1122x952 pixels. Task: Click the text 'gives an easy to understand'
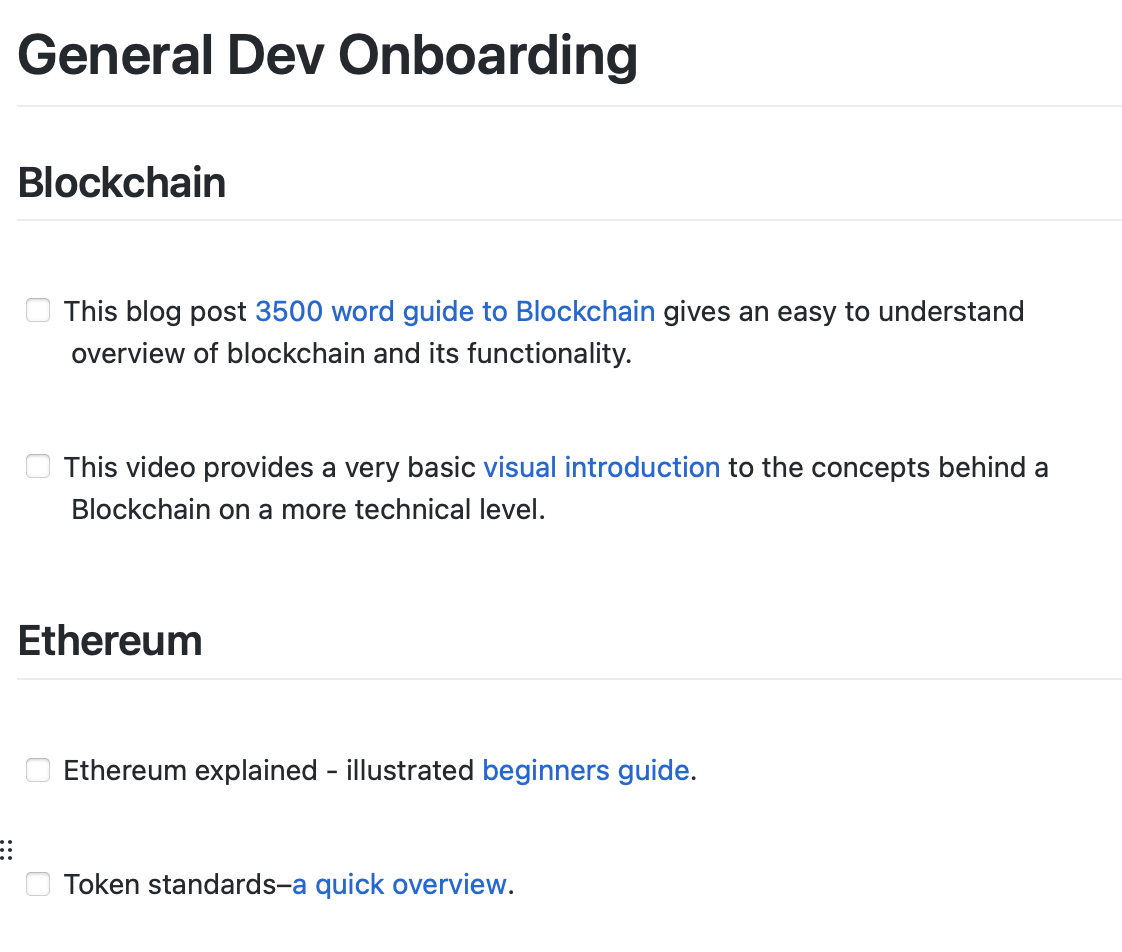(x=844, y=312)
